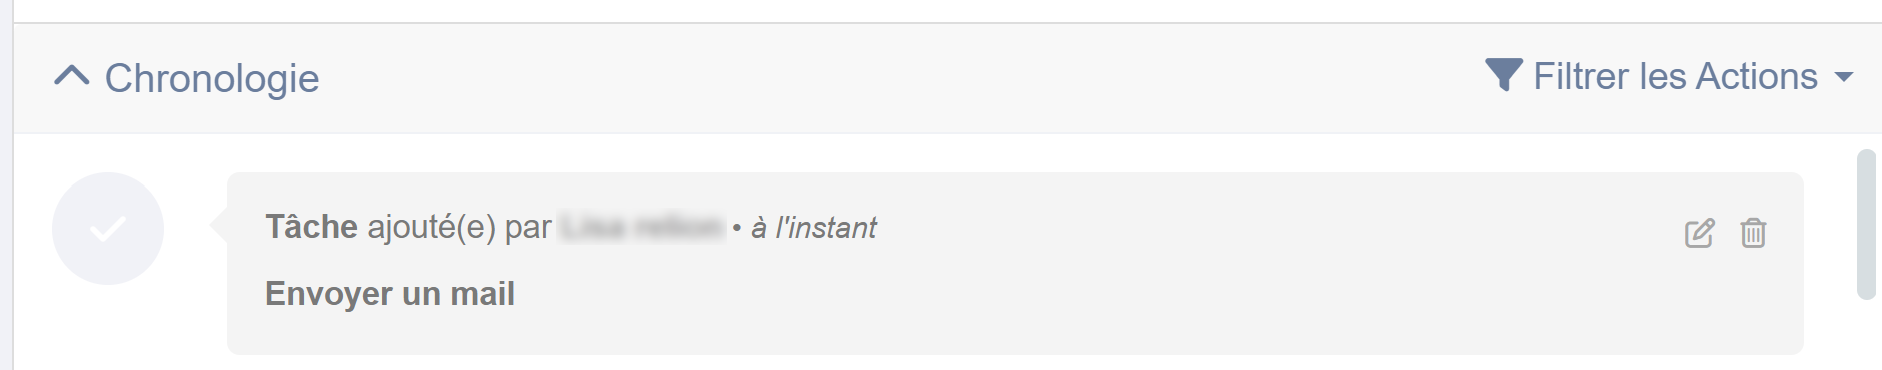Collapse the Chronologie section with the chevron

[x=72, y=76]
